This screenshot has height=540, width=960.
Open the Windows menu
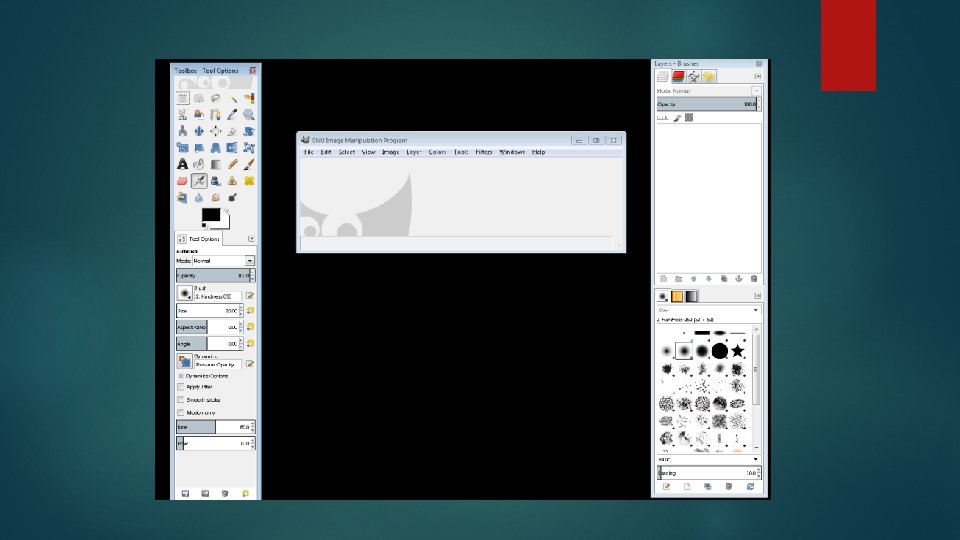point(512,152)
